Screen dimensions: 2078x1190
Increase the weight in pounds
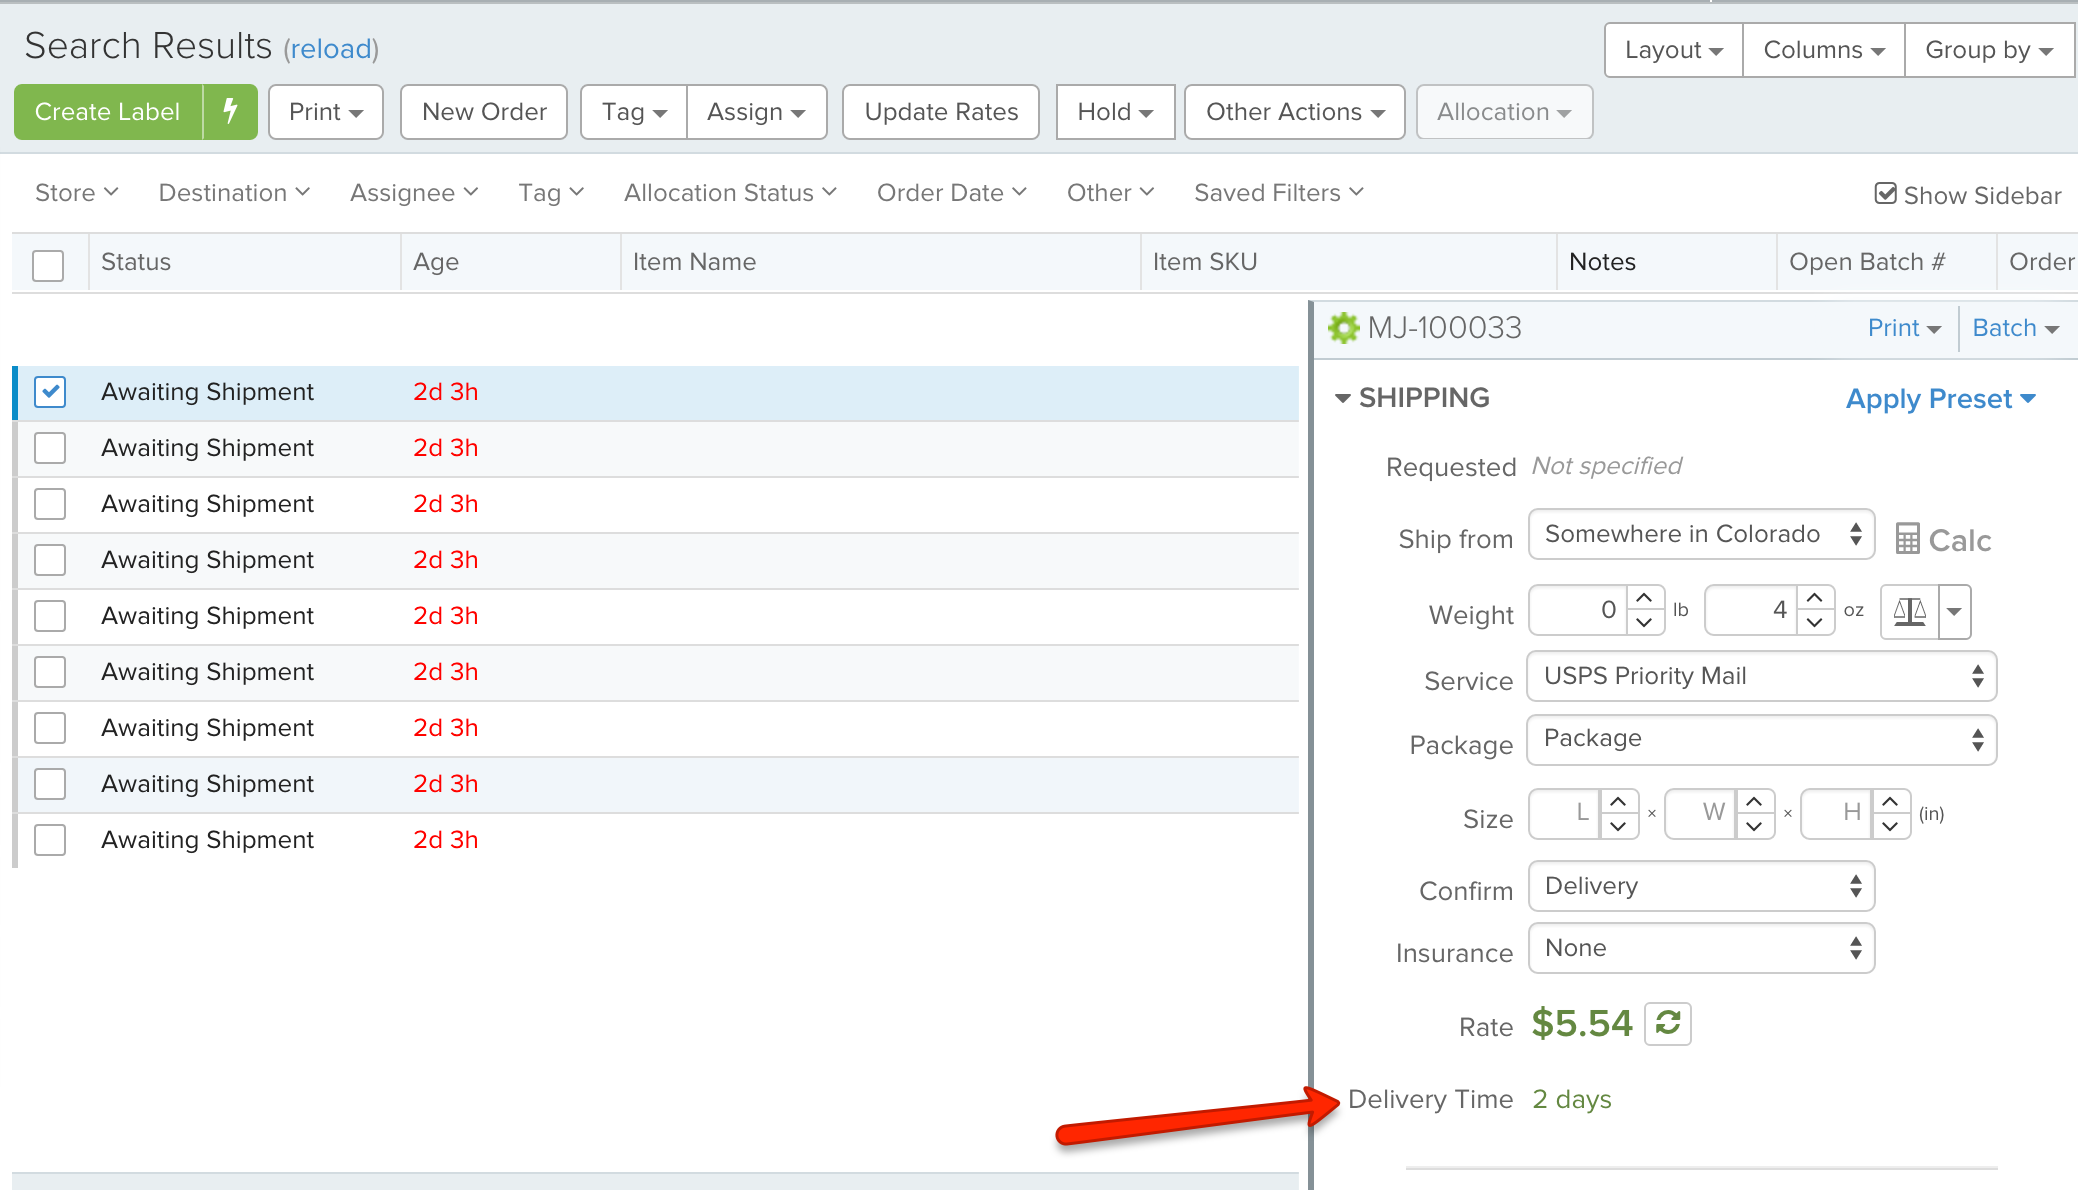(x=1644, y=598)
